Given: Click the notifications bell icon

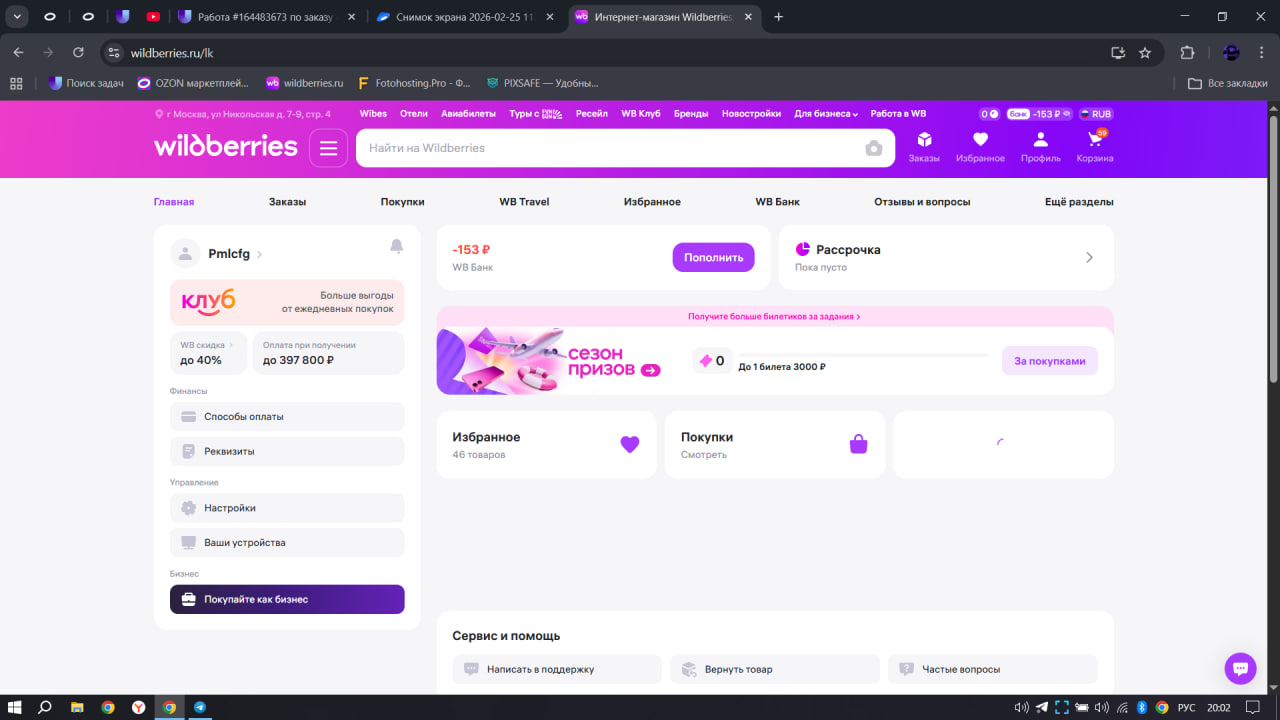Looking at the screenshot, I should [397, 246].
